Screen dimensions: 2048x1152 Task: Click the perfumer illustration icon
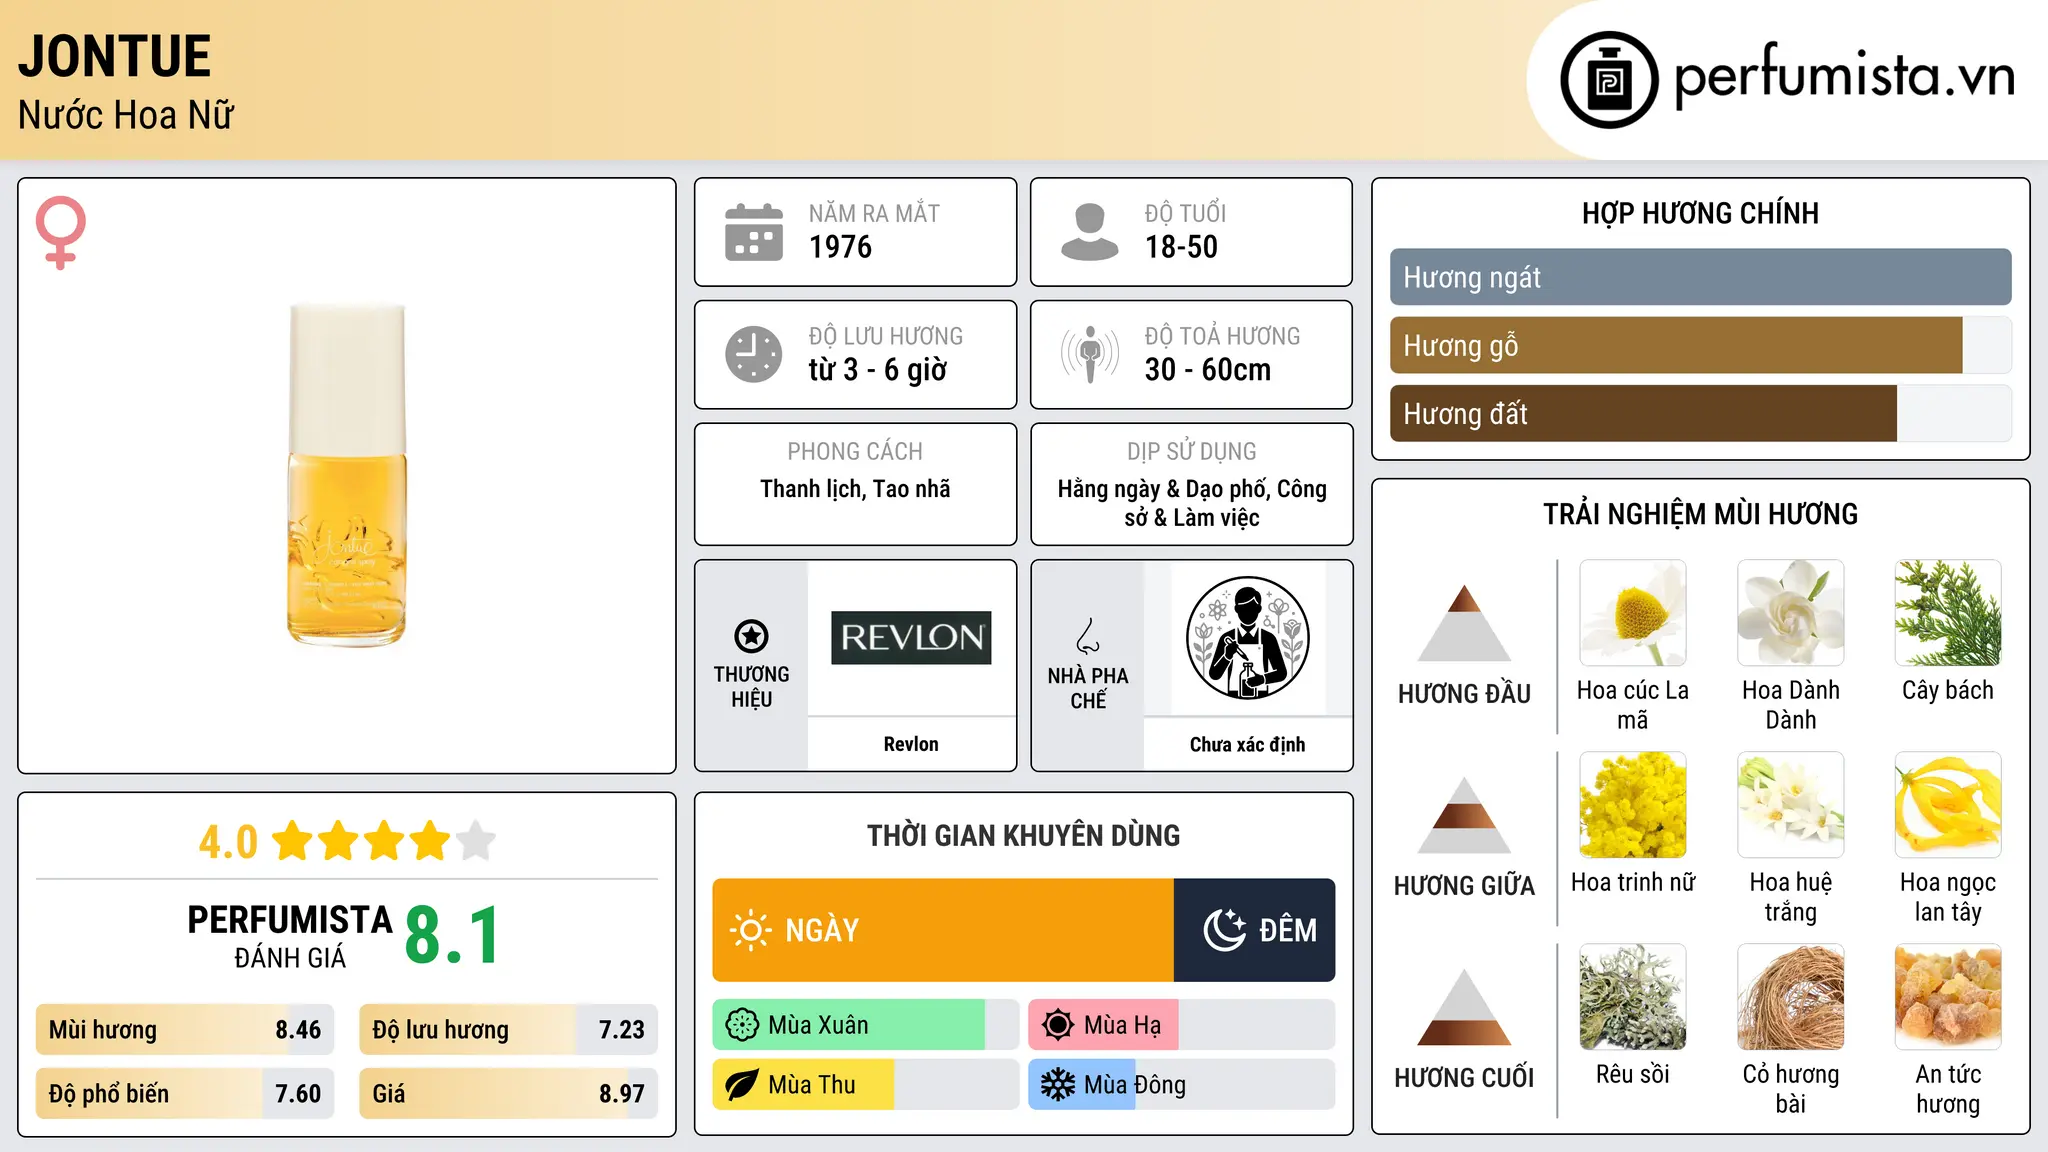(1247, 638)
